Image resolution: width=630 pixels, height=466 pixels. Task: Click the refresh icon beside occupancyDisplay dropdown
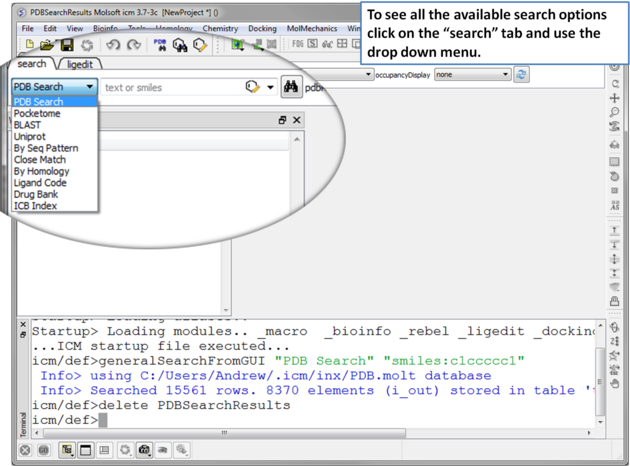pyautogui.click(x=522, y=74)
